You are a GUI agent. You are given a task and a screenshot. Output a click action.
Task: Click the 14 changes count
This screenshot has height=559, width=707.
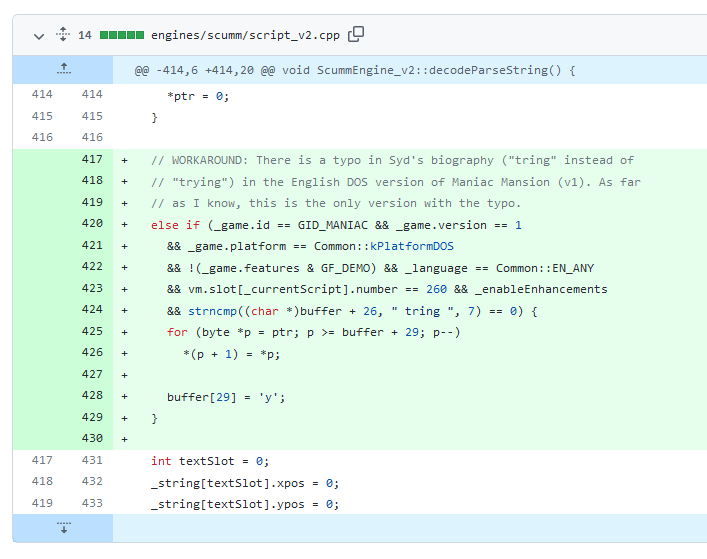pyautogui.click(x=85, y=35)
